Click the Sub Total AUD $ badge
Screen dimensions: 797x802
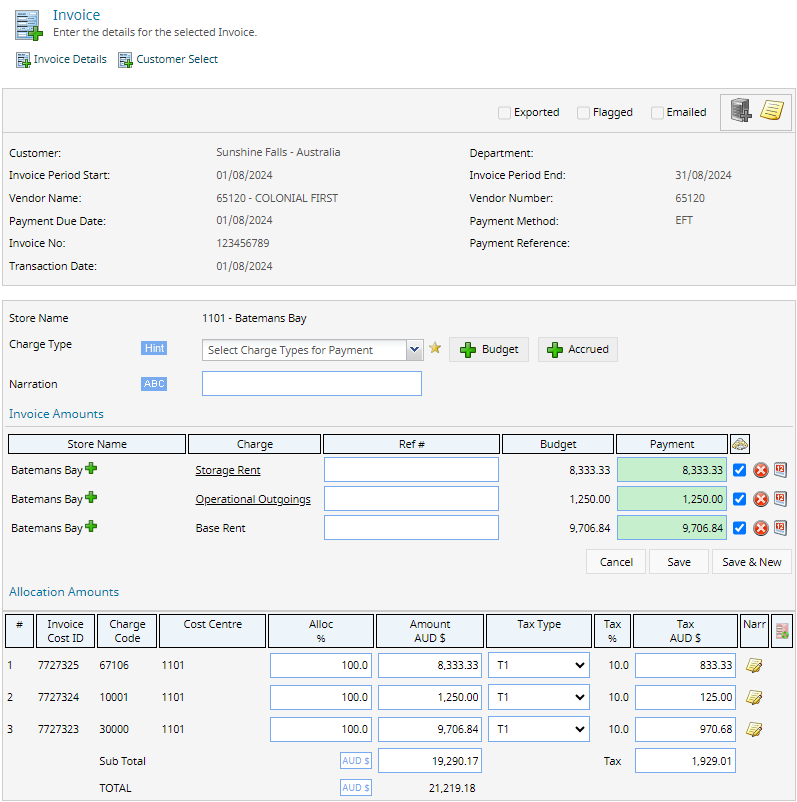[x=356, y=761]
